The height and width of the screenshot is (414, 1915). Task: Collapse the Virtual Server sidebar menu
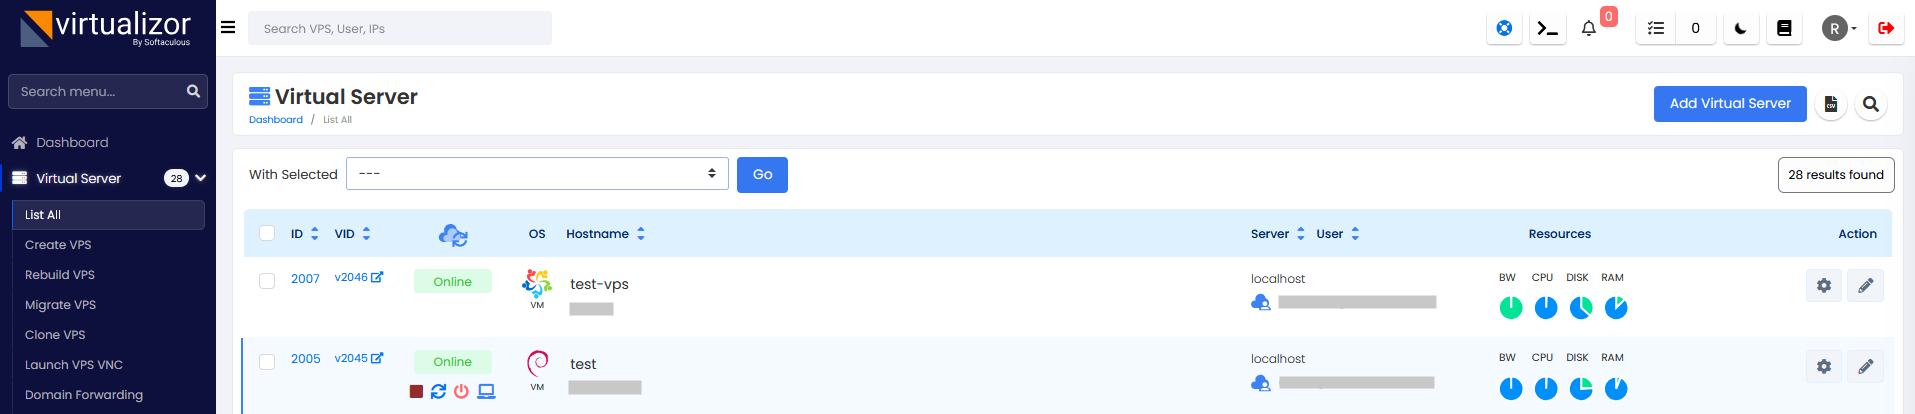click(201, 178)
